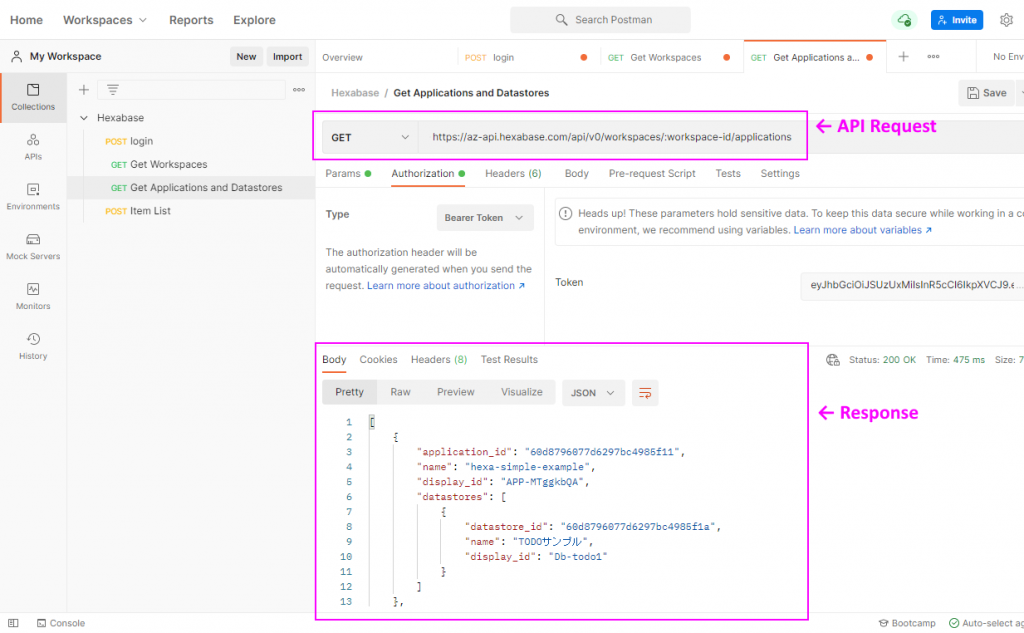This screenshot has height=633, width=1024.
Task: Open the Environments sidebar panel
Action: coord(33,196)
